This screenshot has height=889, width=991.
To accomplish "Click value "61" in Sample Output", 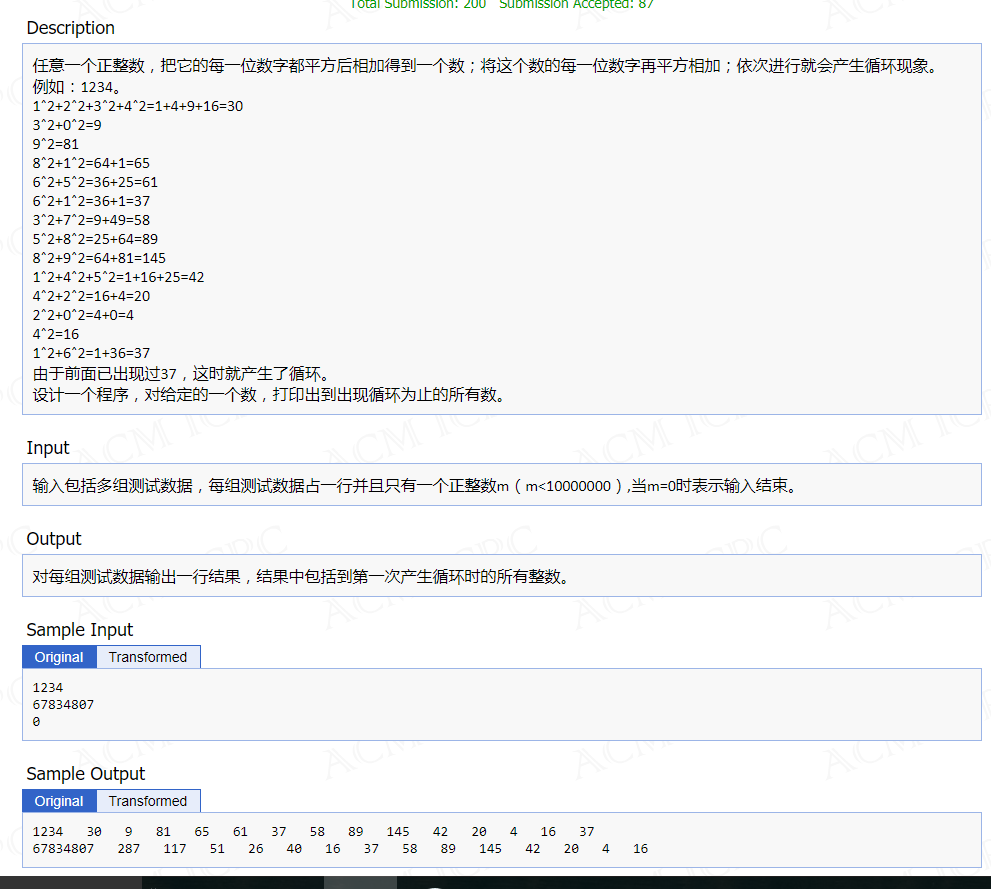I will pos(240,832).
